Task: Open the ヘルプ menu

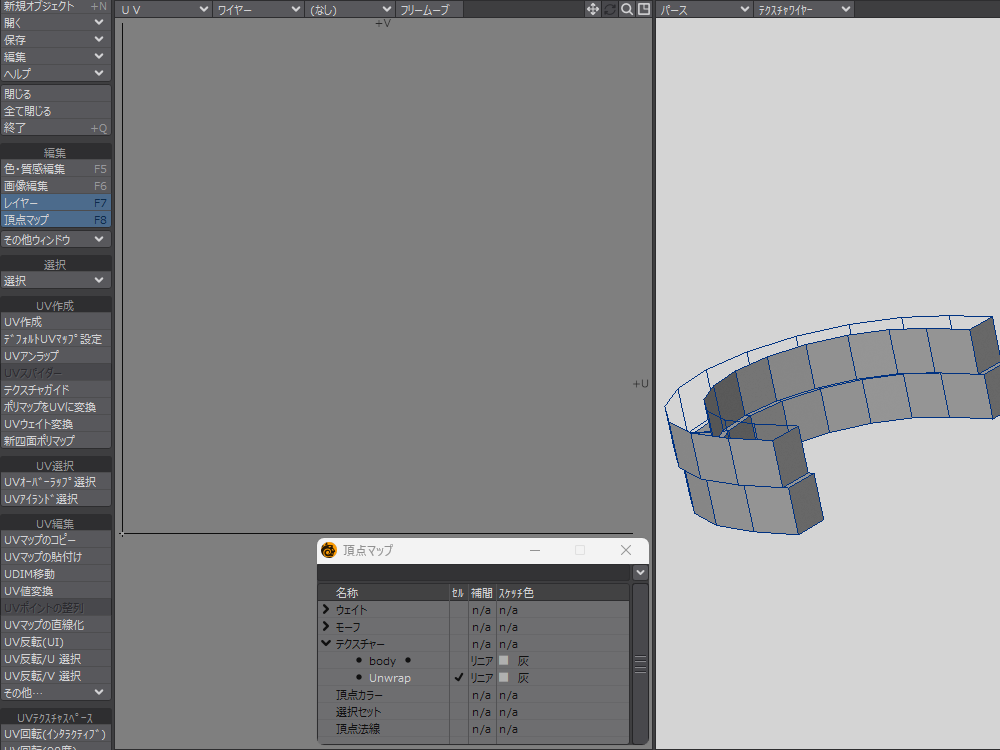Action: pyautogui.click(x=55, y=73)
